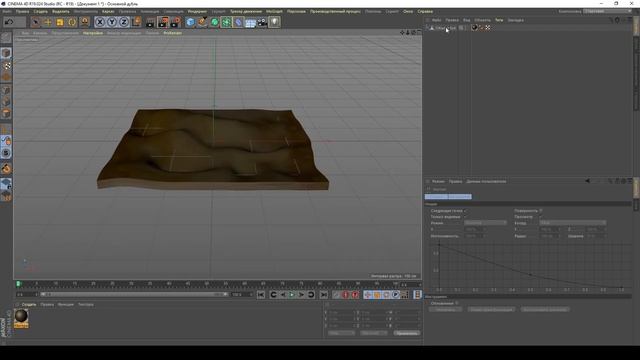Open the spline pen tools icon
640x360 pixels.
202,22
